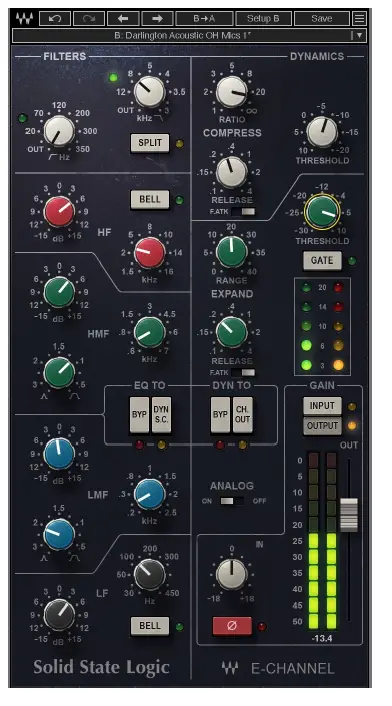This screenshot has height=706, width=392.
Task: Click the input trim IN knob
Action: pos(231,575)
